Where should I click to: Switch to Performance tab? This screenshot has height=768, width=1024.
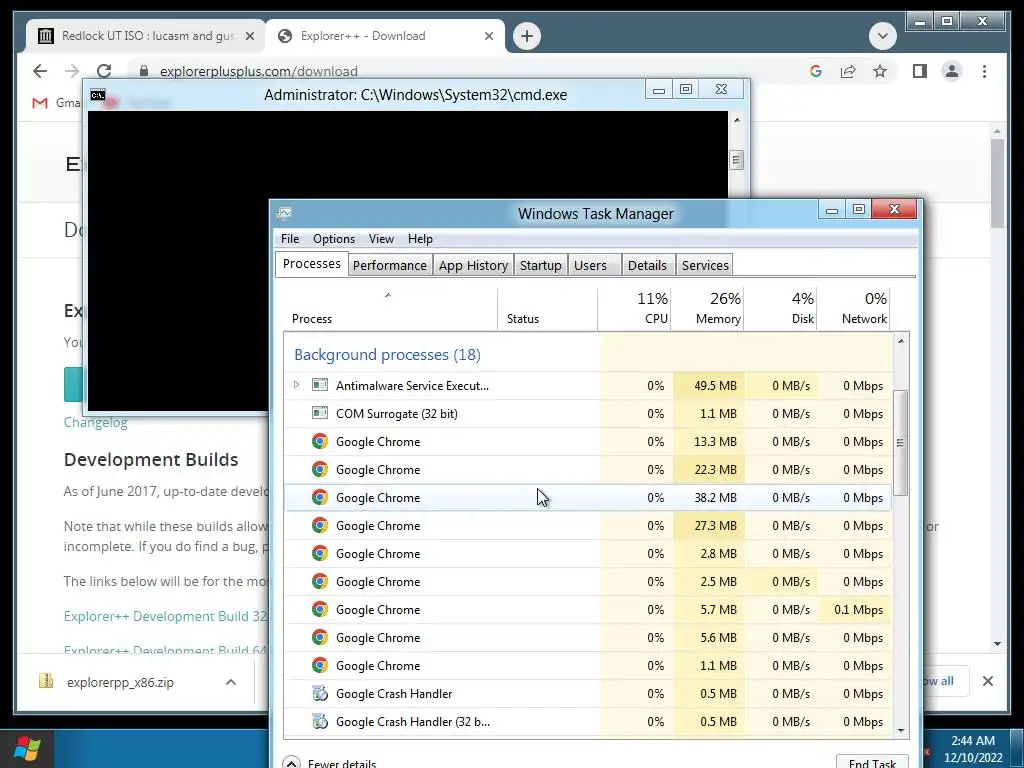point(390,265)
